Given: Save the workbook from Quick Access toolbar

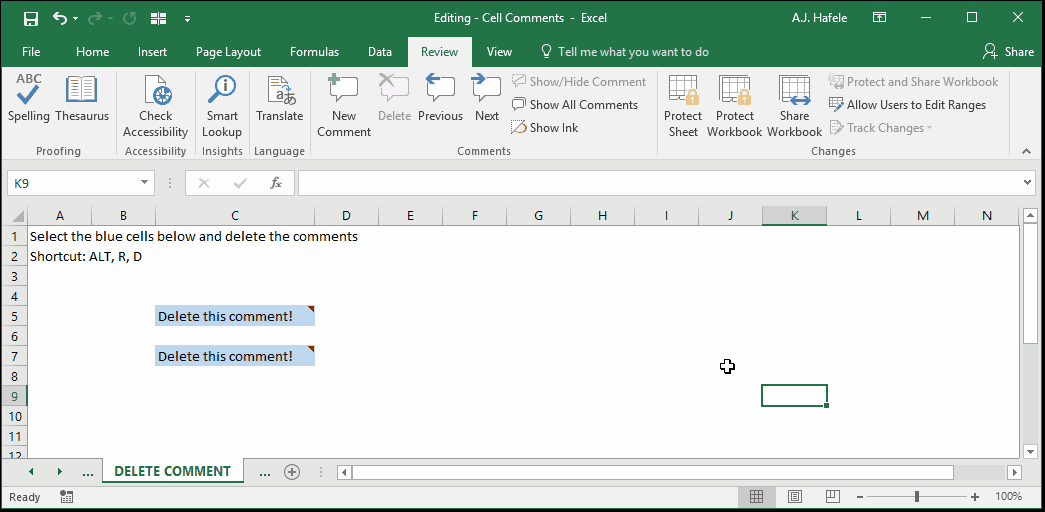Looking at the screenshot, I should (x=31, y=19).
